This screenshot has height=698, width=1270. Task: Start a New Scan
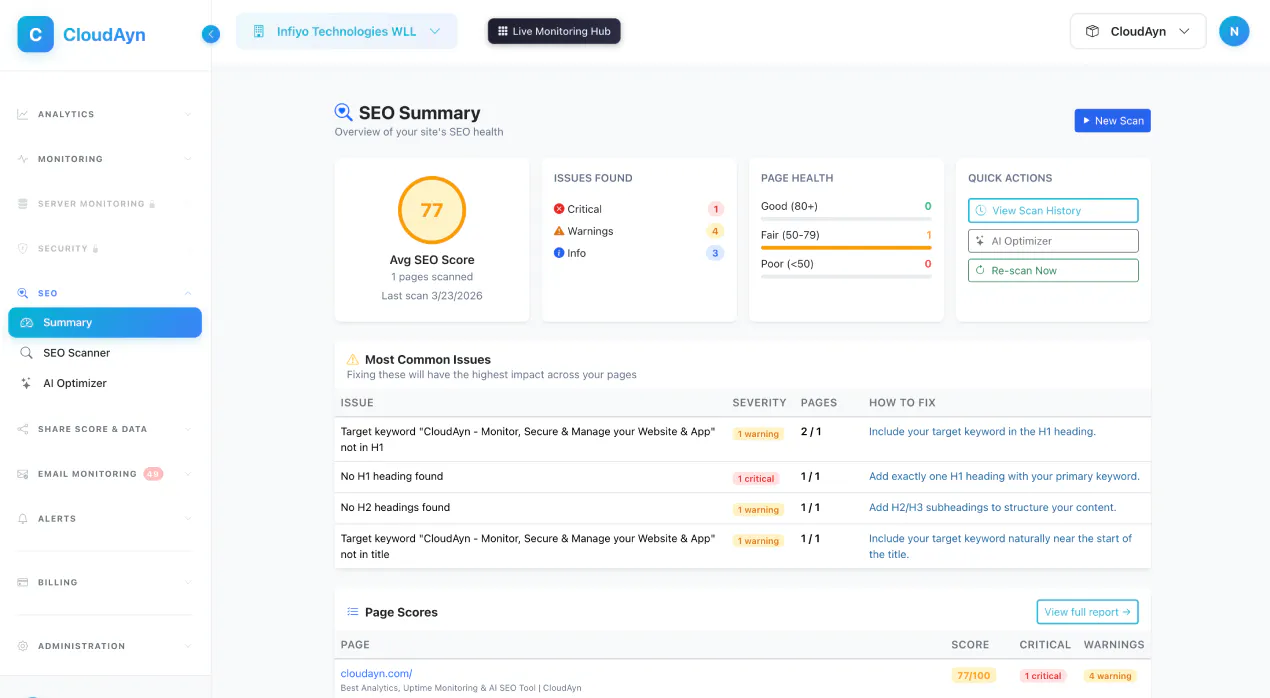(1112, 120)
